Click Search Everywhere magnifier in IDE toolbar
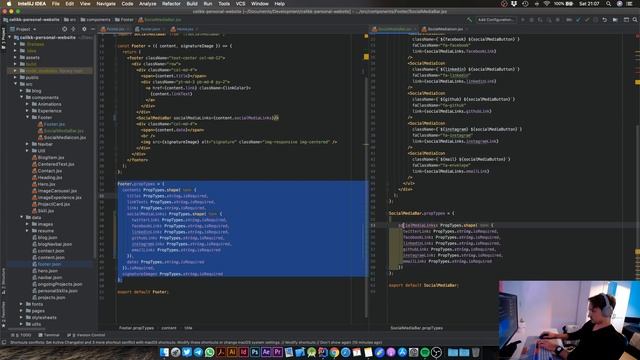The height and width of the screenshot is (360, 640). (x=635, y=20)
